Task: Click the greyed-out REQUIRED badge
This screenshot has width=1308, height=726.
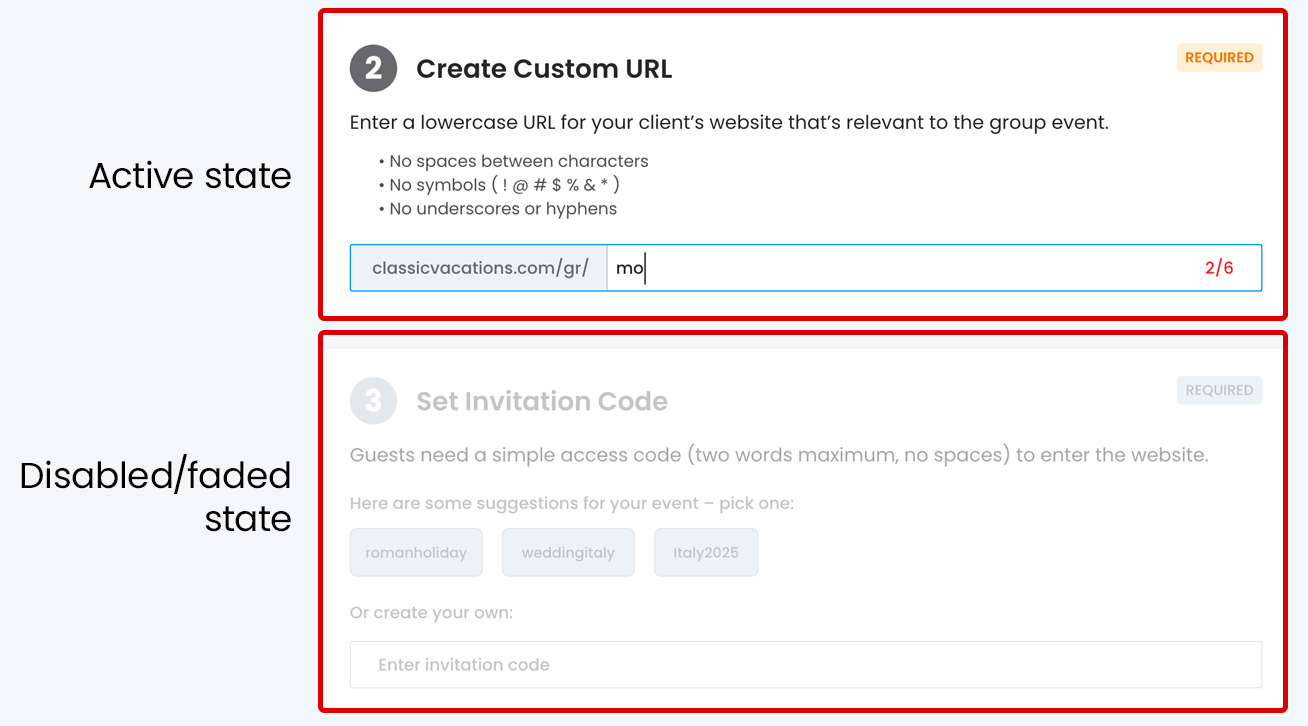Action: coord(1219,390)
